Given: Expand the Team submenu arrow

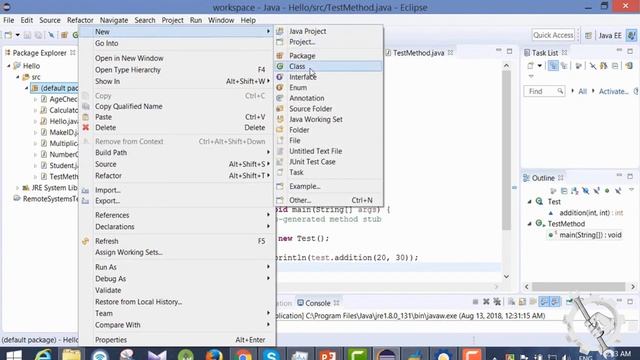Looking at the screenshot, I should (268, 313).
